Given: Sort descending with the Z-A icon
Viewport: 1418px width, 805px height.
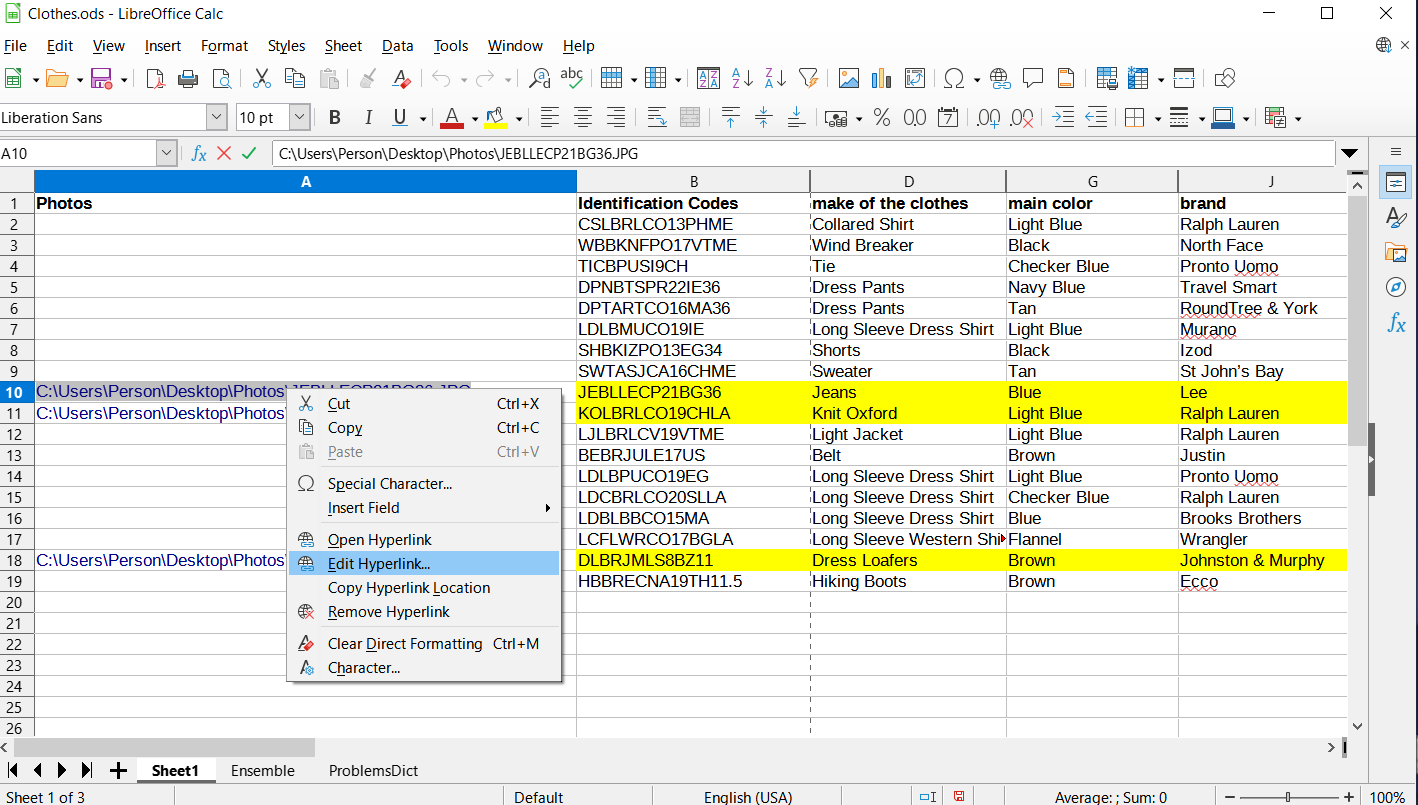Looking at the screenshot, I should coord(775,78).
